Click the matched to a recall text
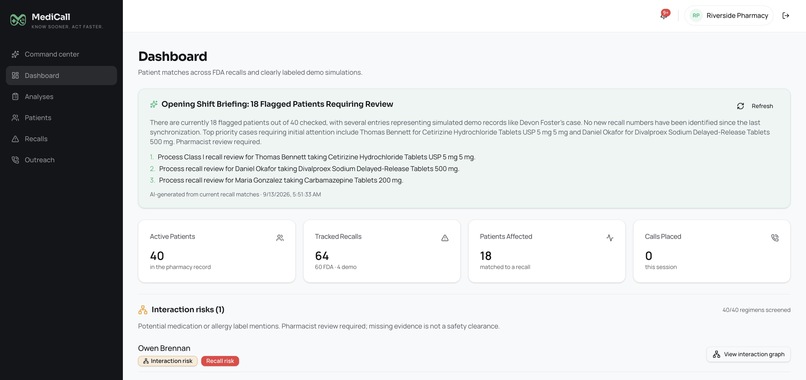Screen dimensions: 806x380 [504, 267]
